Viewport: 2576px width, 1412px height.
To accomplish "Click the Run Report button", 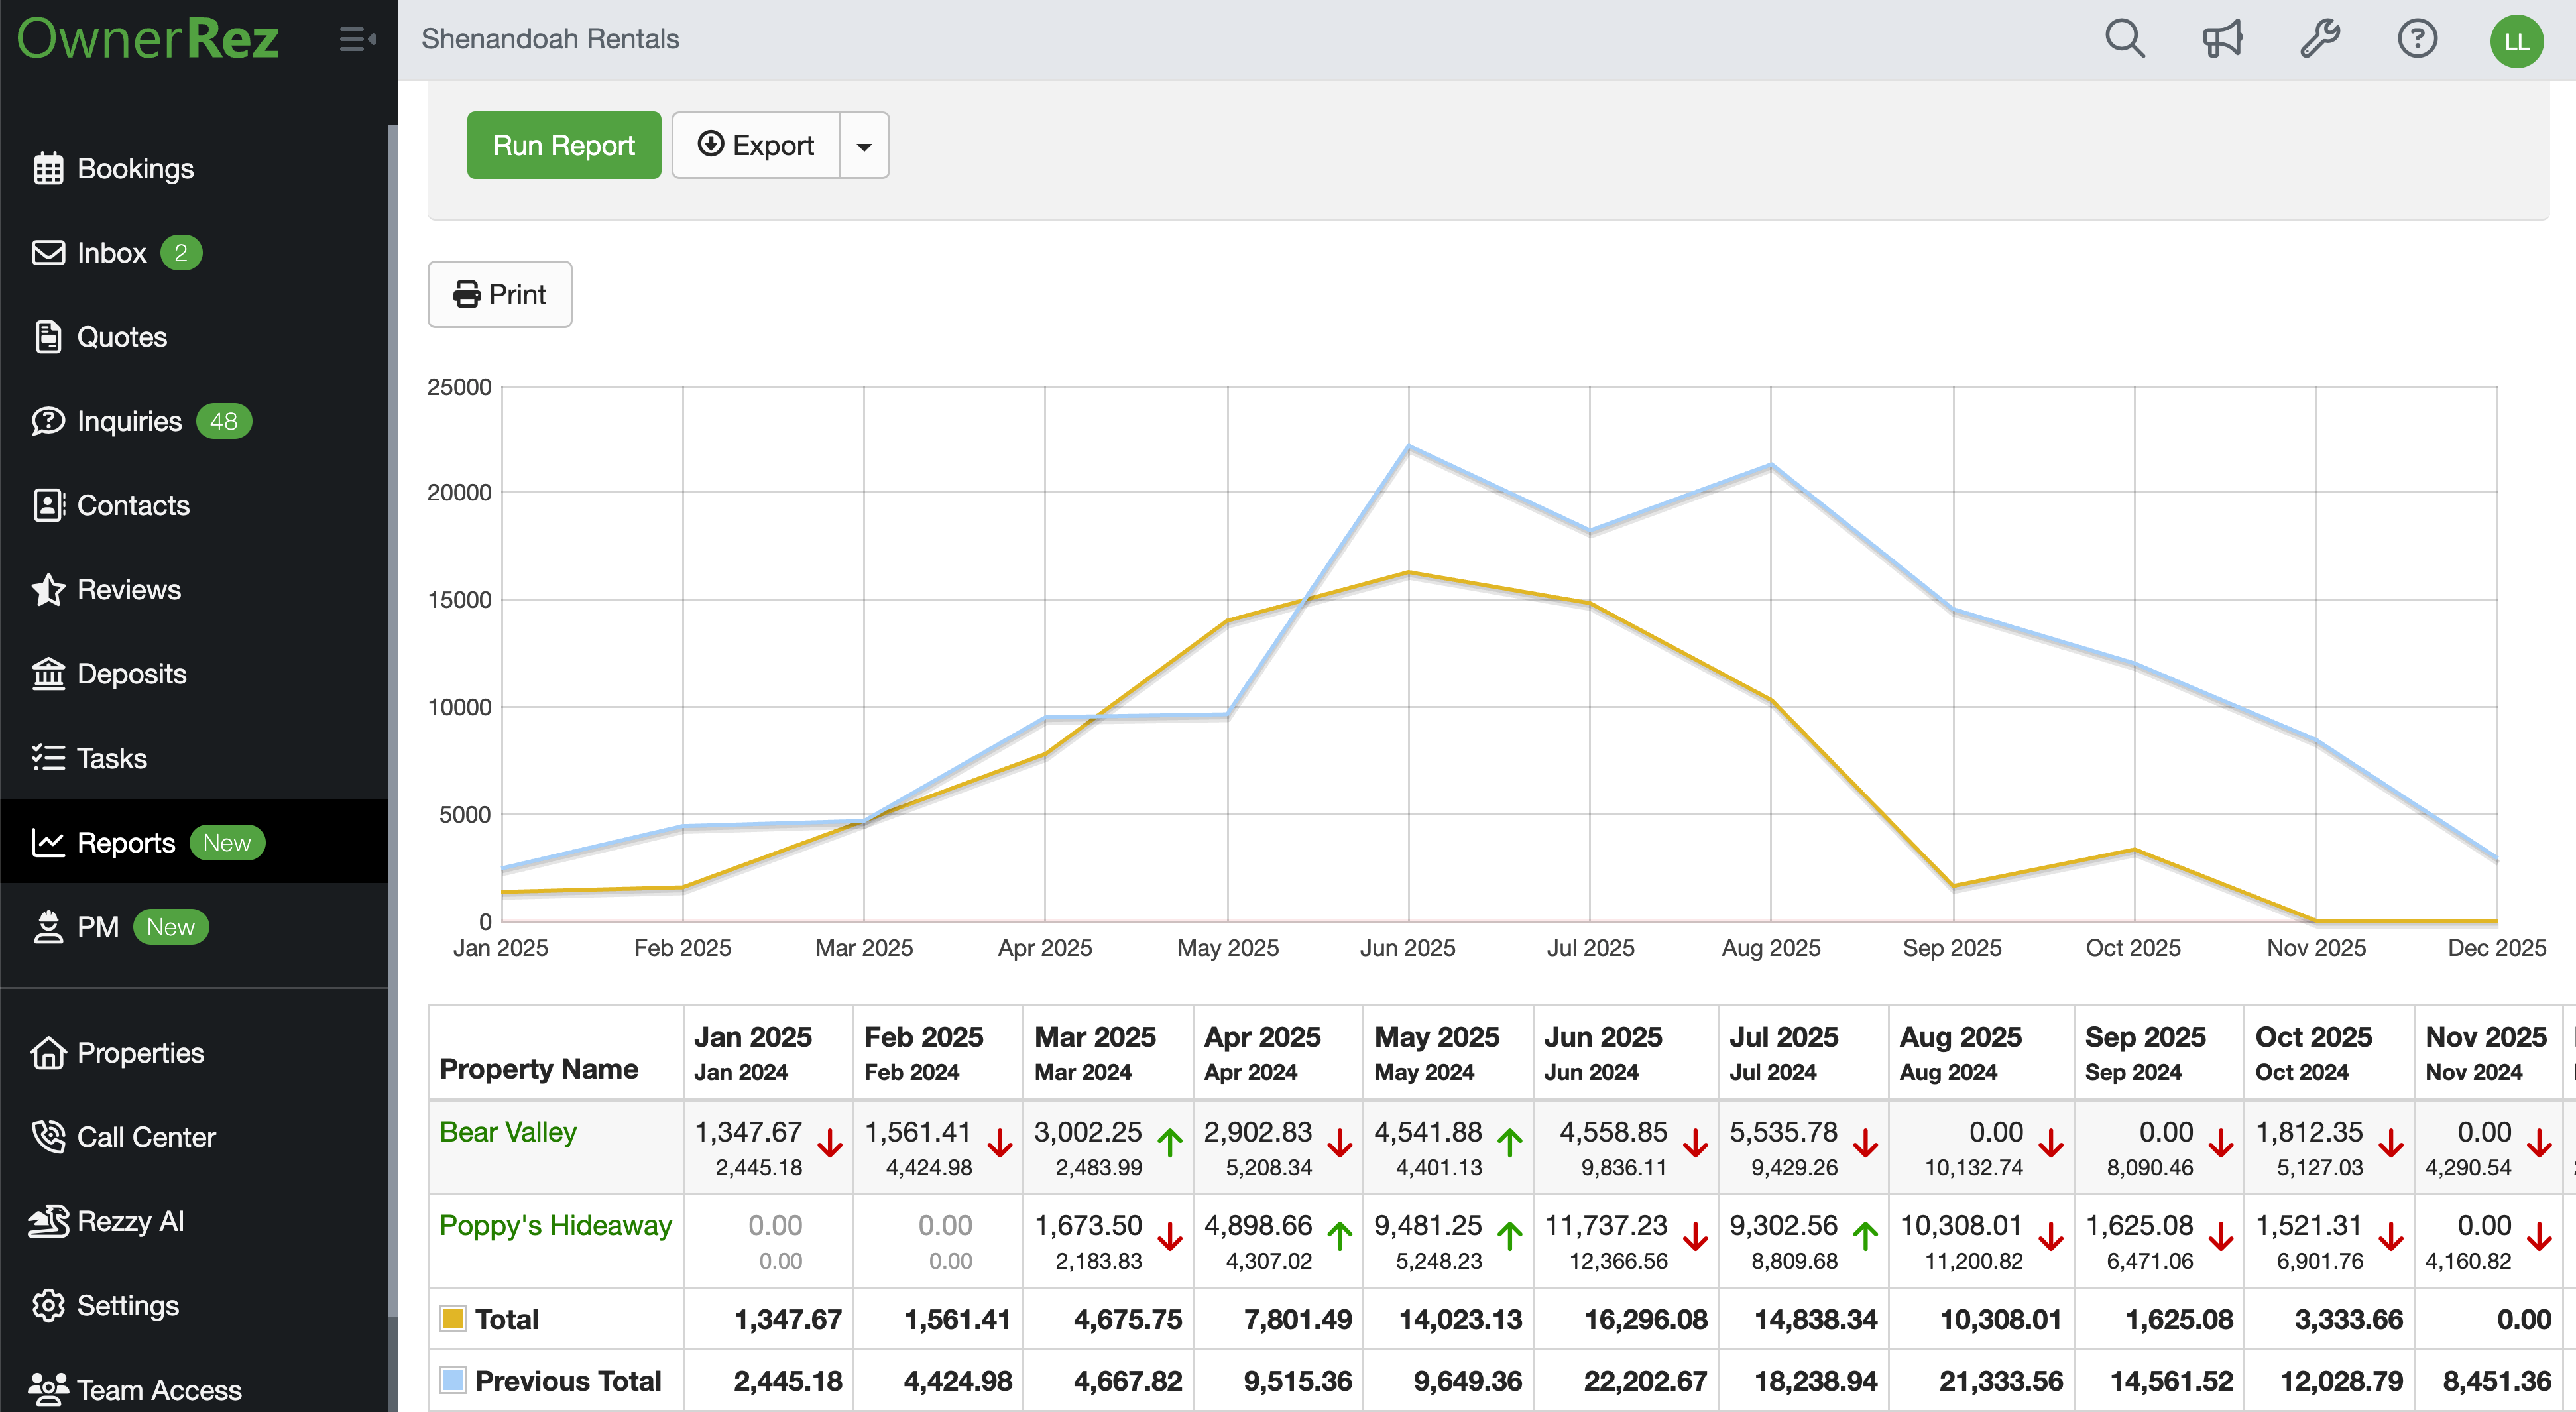I will (564, 145).
